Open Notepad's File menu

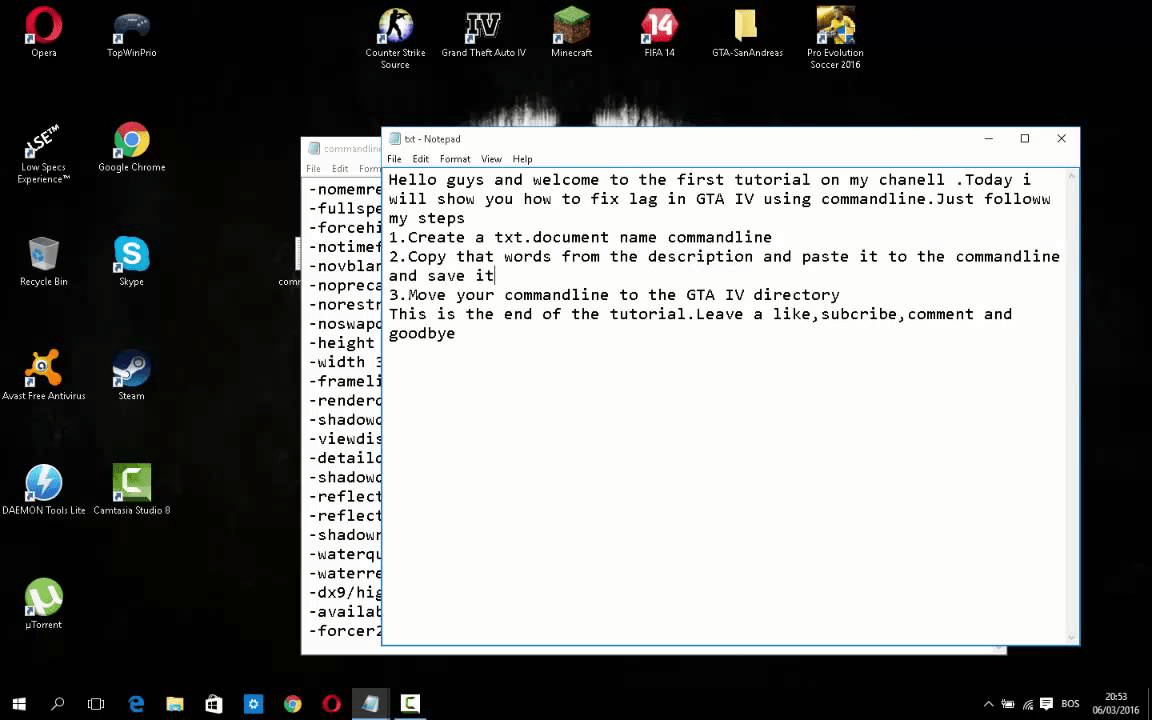(394, 159)
